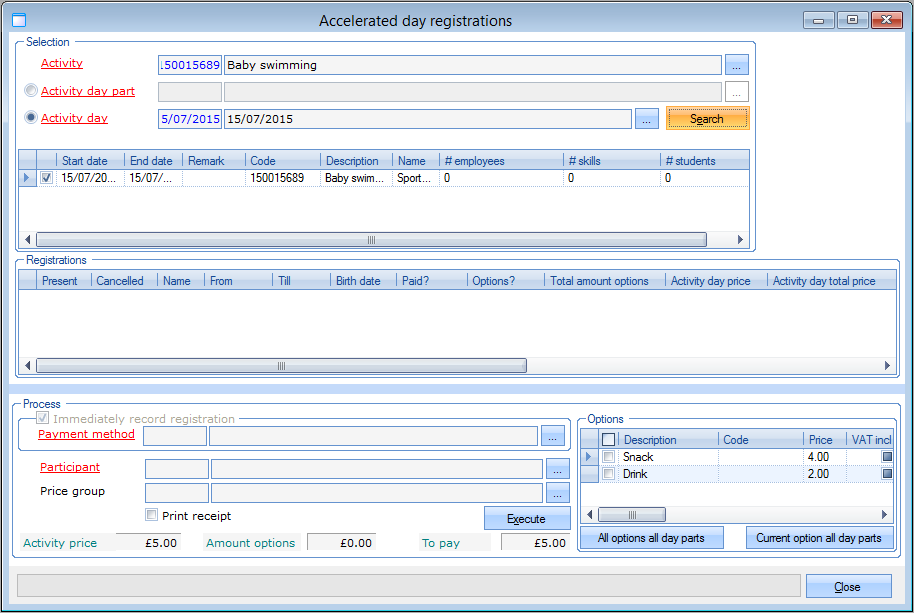The width and height of the screenshot is (914, 613).
Task: Open the Payment method lookup browse button
Action: pos(553,436)
